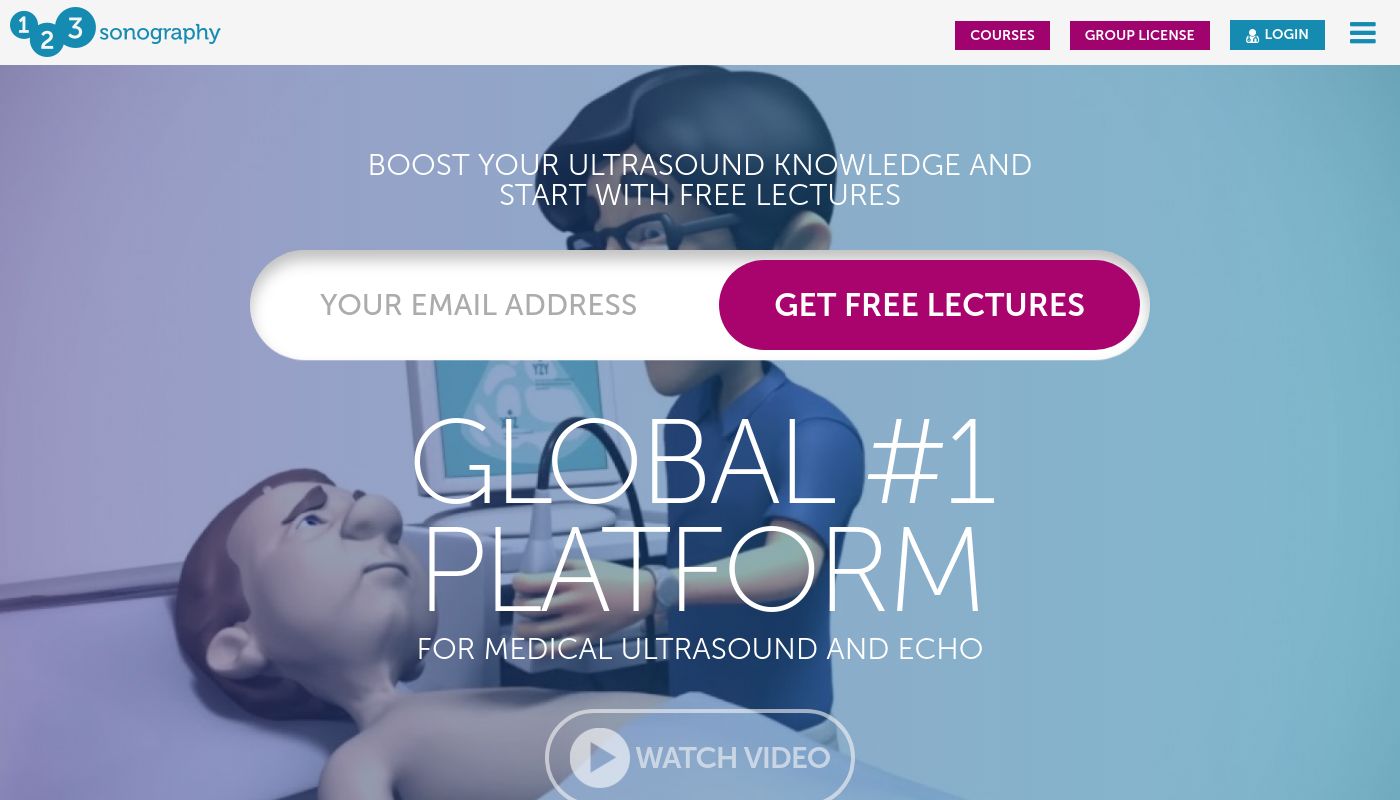This screenshot has height=800, width=1400.
Task: Click the play icon in Watch Video
Action: [600, 757]
